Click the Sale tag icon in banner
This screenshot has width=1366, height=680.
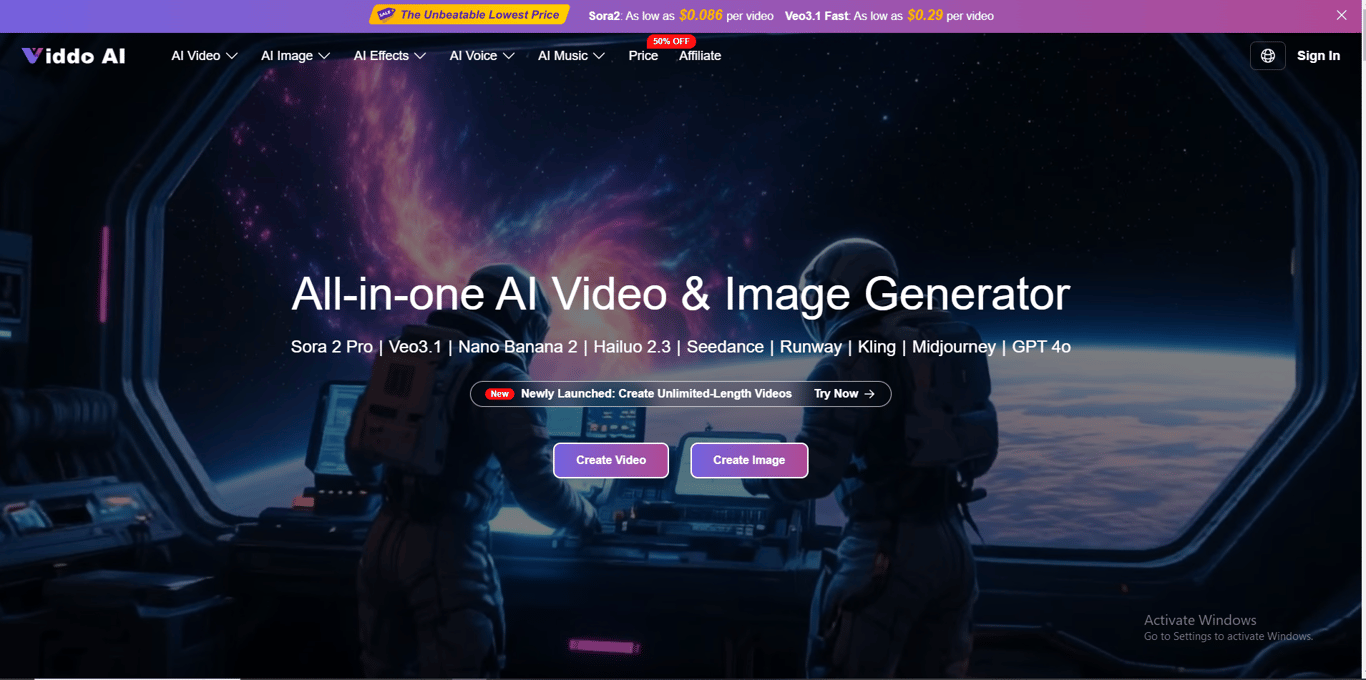click(x=386, y=15)
